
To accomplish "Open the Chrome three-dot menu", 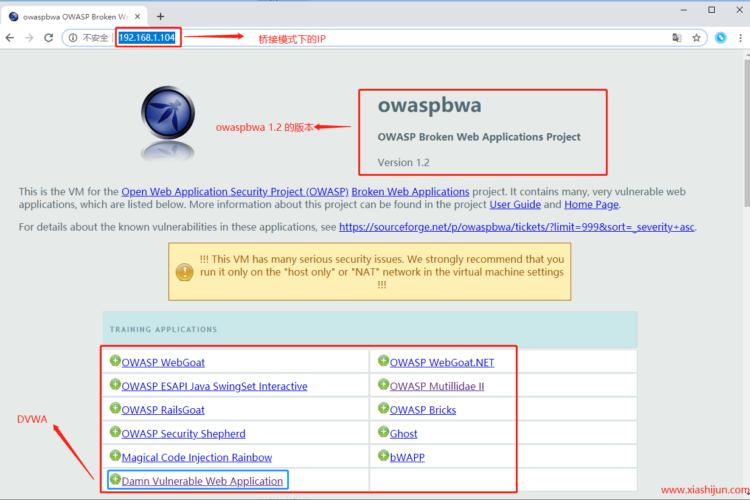I will [740, 38].
